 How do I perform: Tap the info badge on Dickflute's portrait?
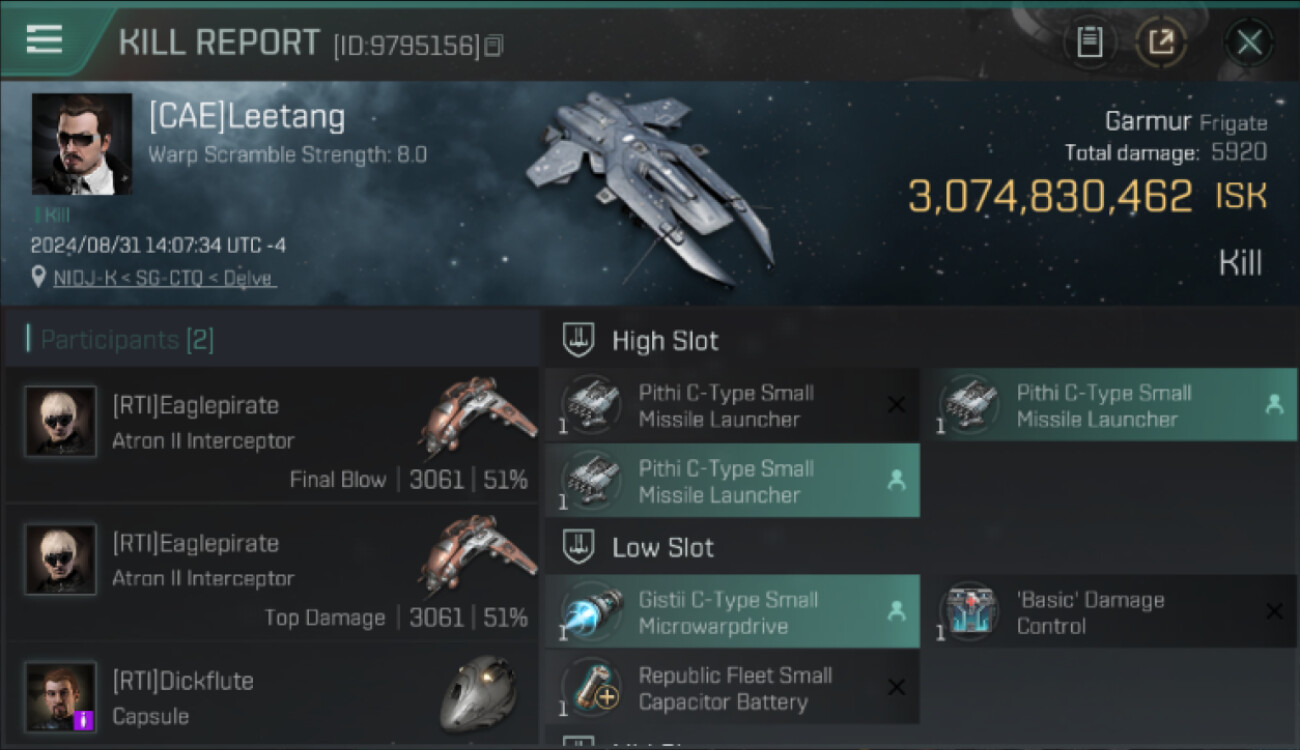click(x=84, y=719)
